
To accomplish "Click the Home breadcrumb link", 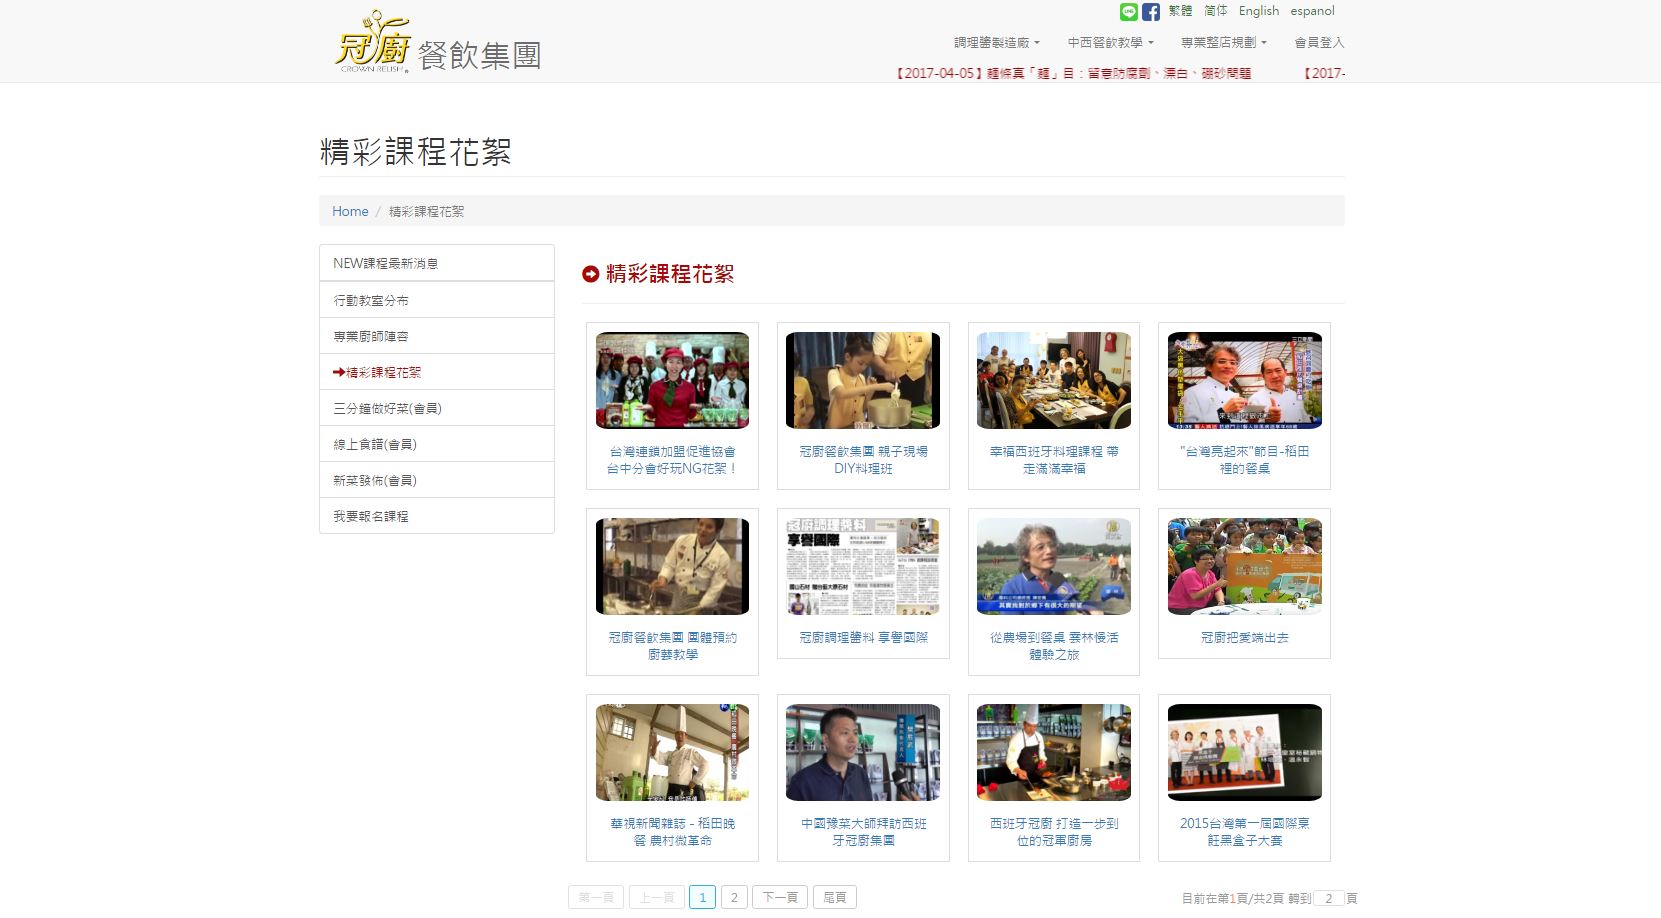I will [x=350, y=211].
